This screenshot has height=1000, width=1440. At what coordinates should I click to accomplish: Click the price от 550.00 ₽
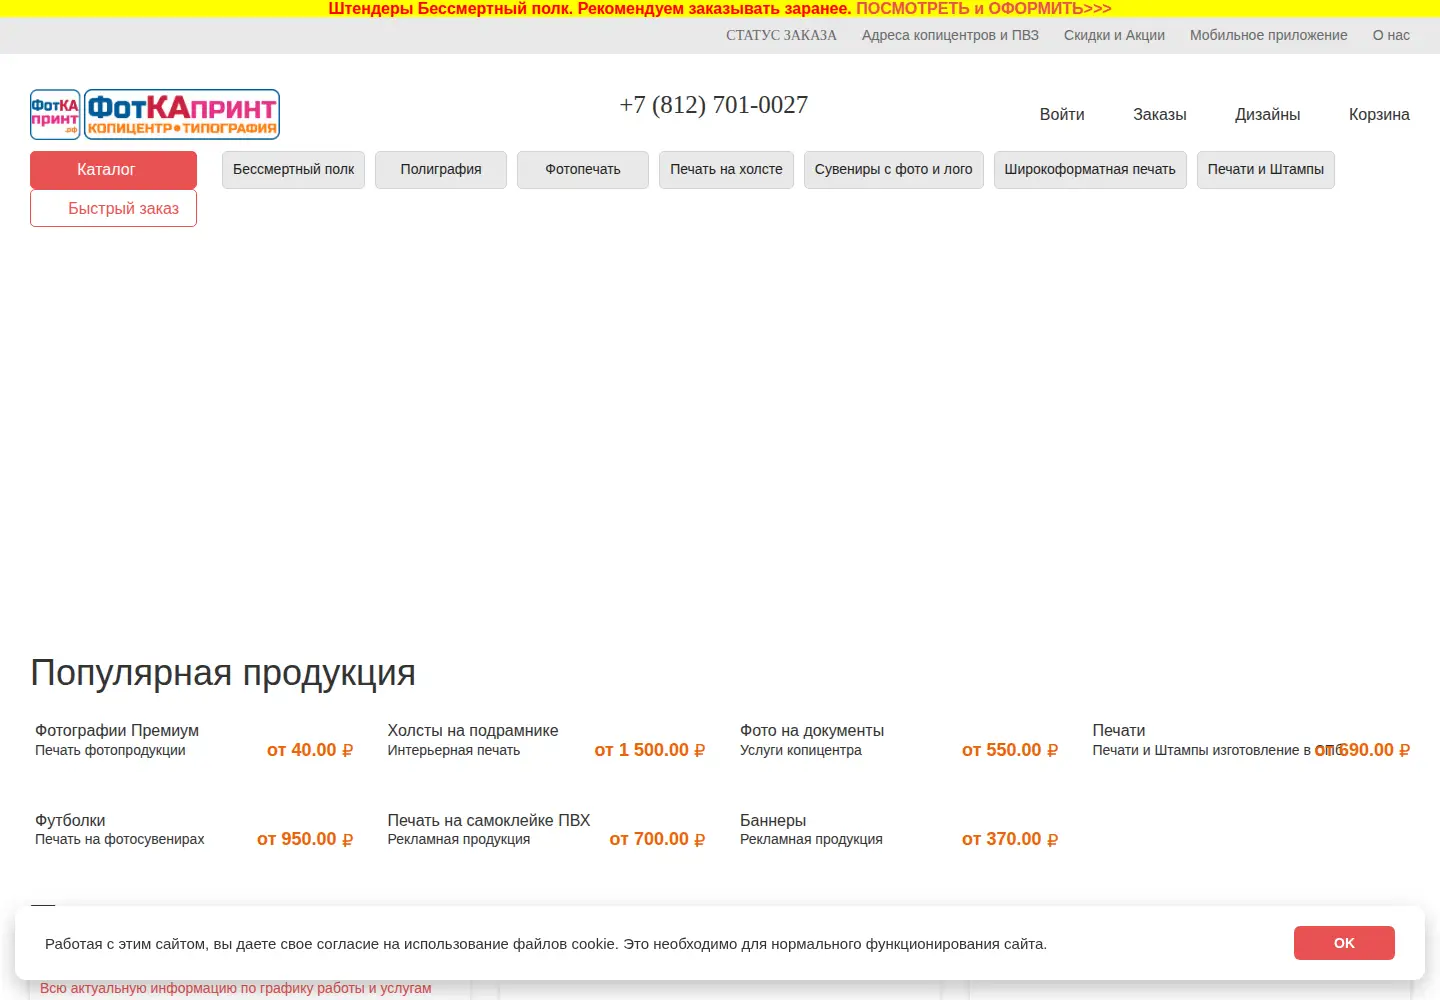pos(1010,750)
